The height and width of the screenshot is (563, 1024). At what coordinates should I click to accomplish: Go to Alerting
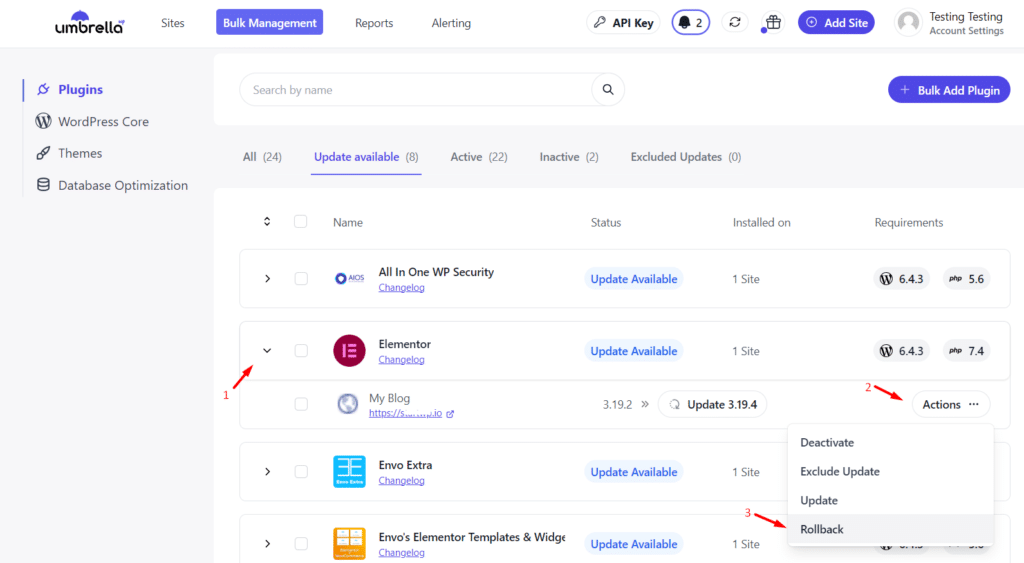(x=451, y=23)
